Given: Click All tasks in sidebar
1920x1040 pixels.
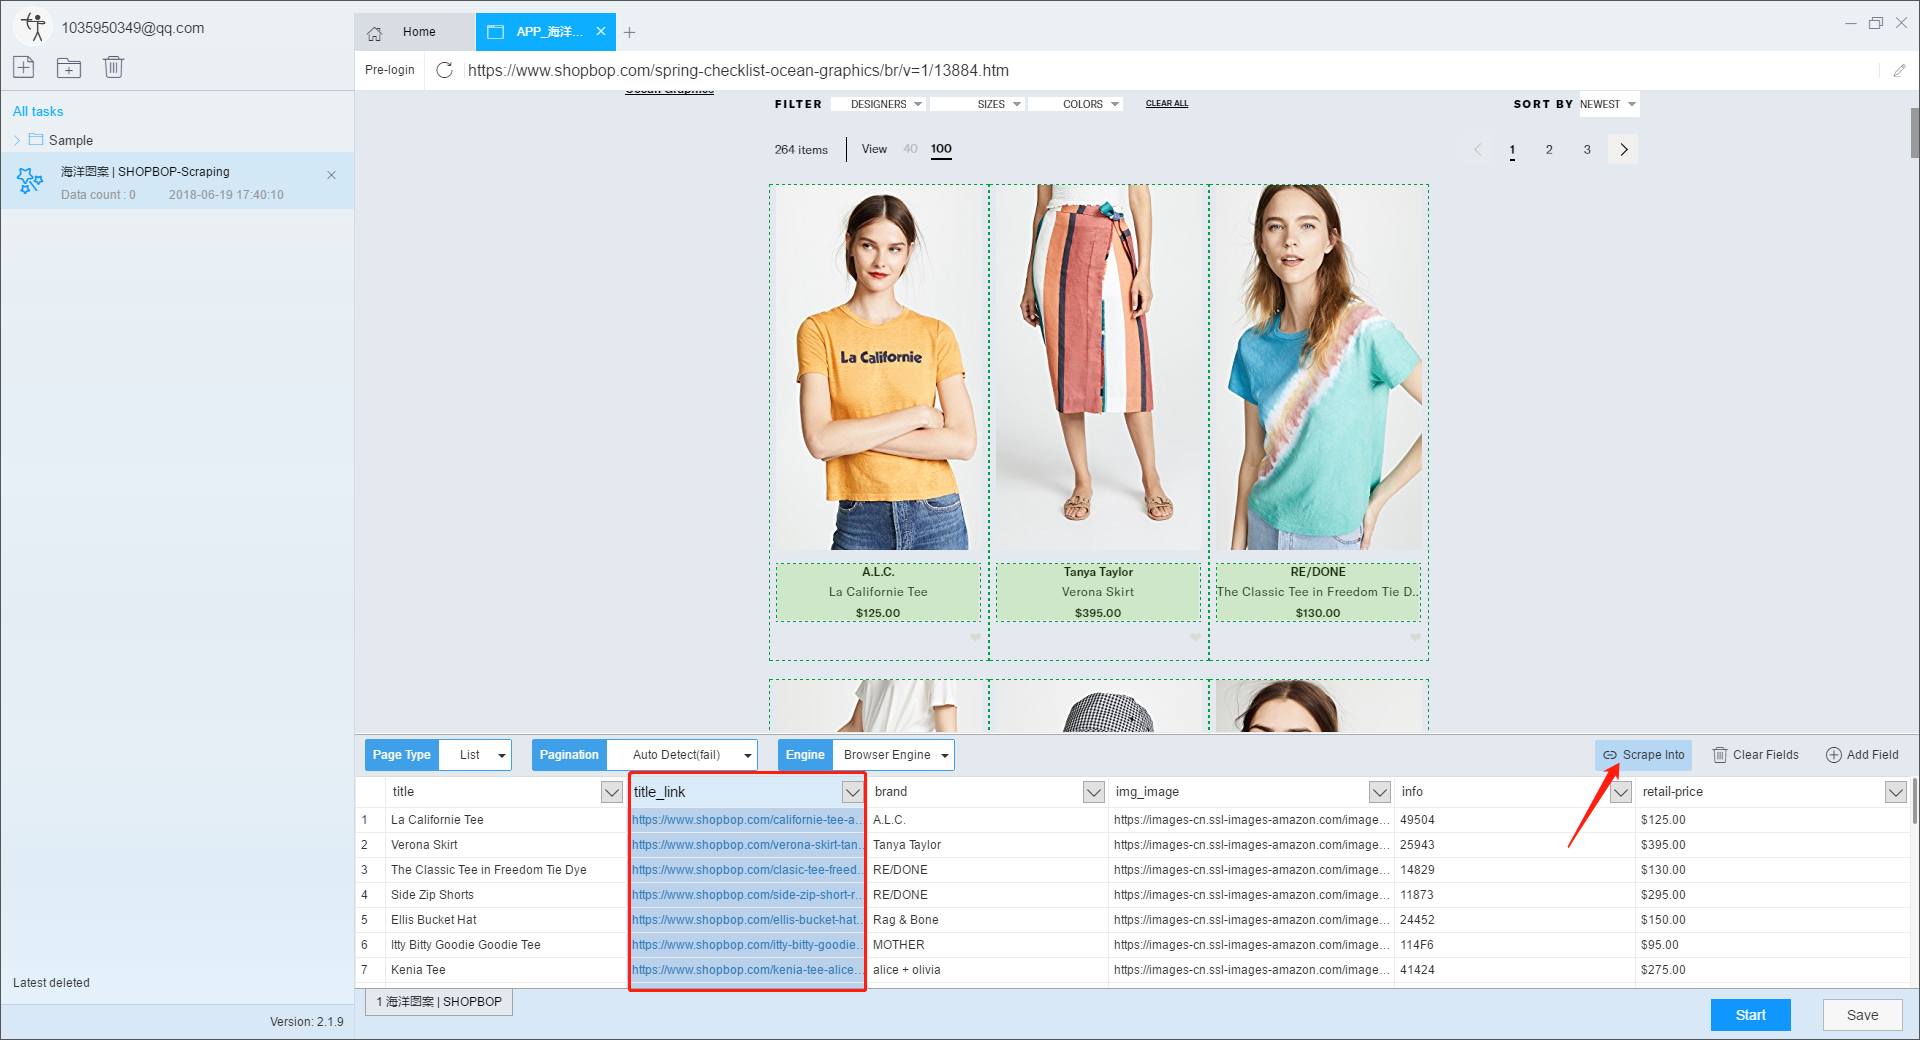Looking at the screenshot, I should [38, 111].
